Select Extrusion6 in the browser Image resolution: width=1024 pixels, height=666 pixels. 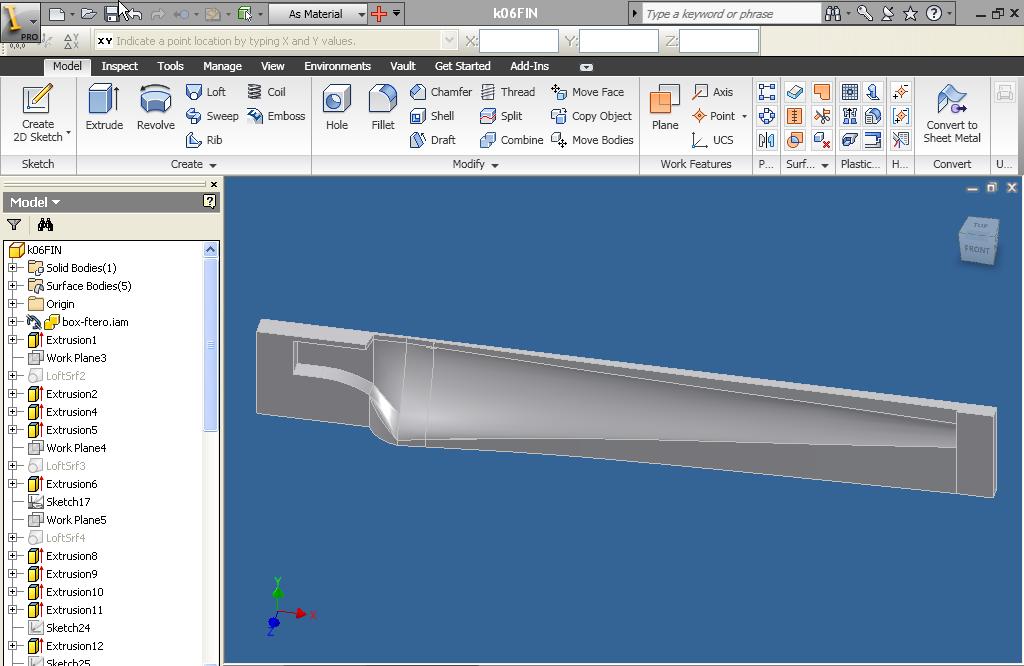tap(72, 484)
